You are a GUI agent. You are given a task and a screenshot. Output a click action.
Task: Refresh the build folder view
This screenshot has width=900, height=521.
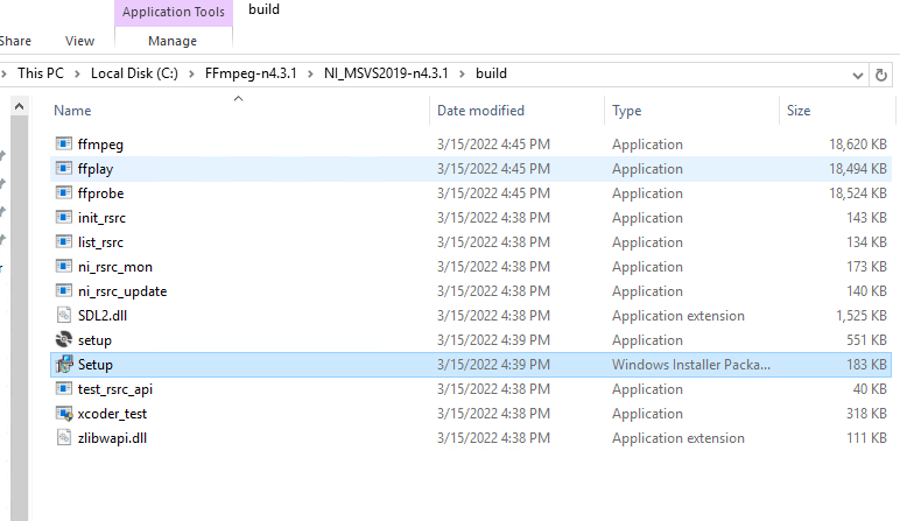tap(881, 75)
